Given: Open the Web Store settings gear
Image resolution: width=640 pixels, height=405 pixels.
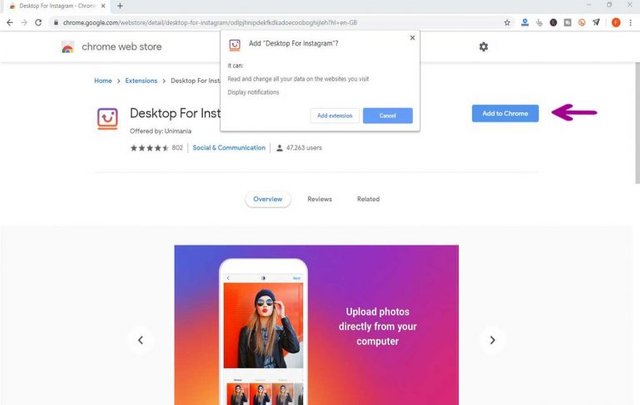Looking at the screenshot, I should [483, 47].
